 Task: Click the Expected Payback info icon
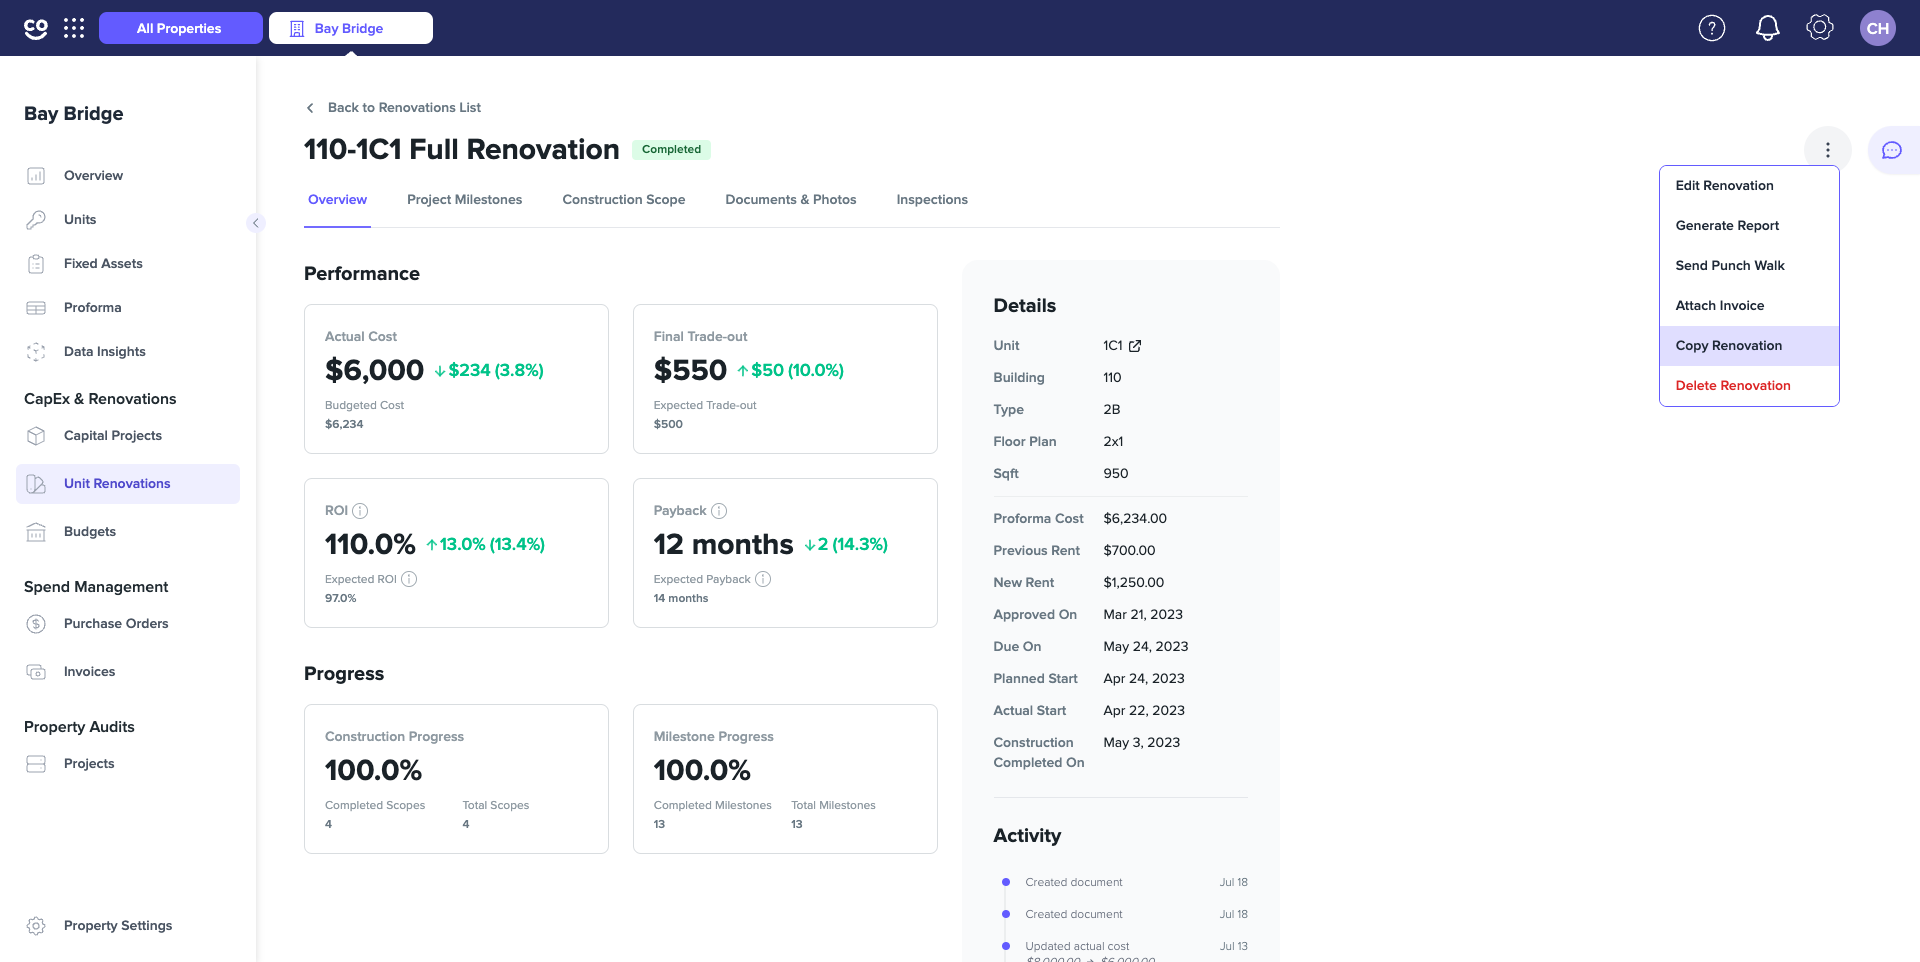click(x=763, y=579)
